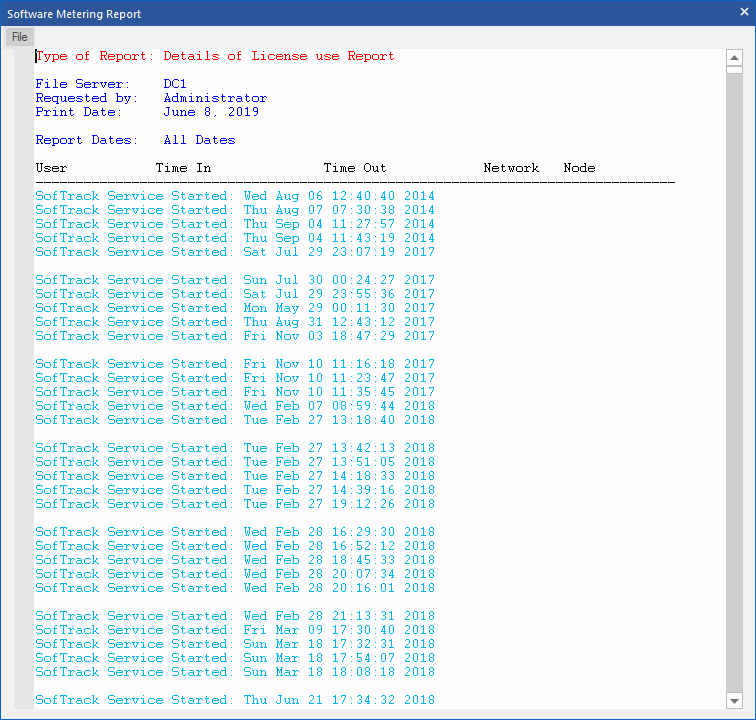Image resolution: width=756 pixels, height=720 pixels.
Task: Click the Tue Feb 27 14:18:33 2018 entry
Action: [235, 476]
